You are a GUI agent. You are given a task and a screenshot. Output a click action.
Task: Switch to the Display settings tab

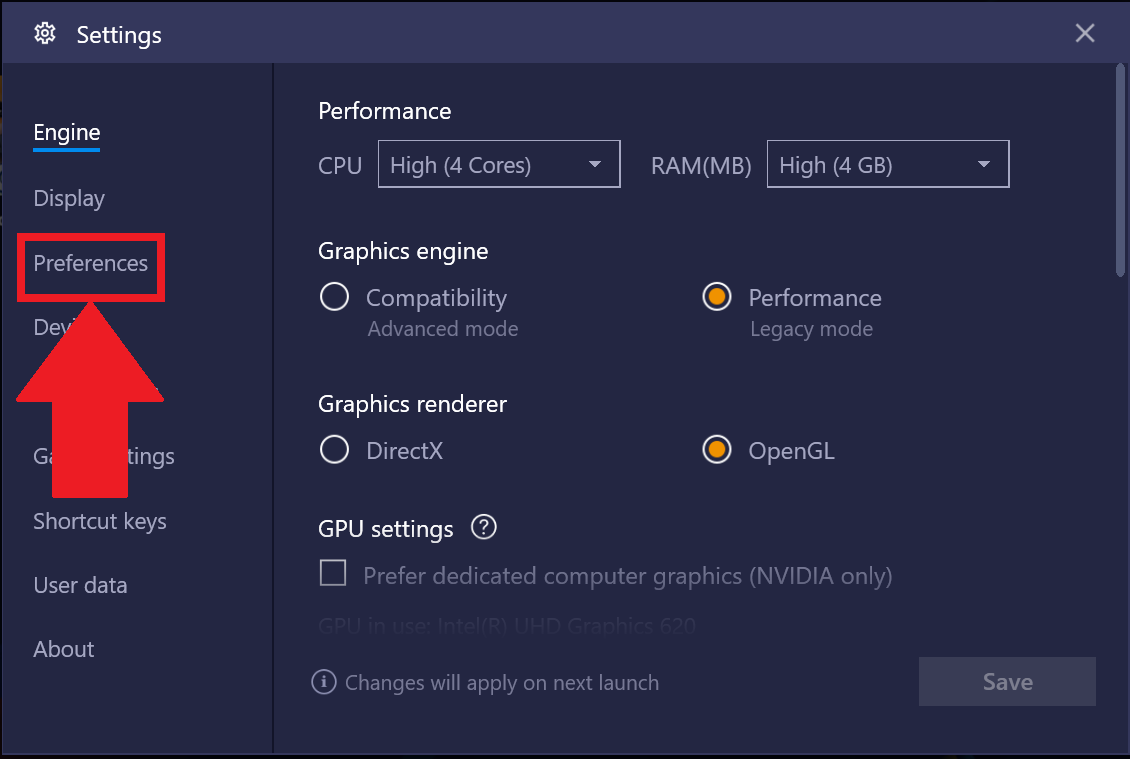[69, 198]
